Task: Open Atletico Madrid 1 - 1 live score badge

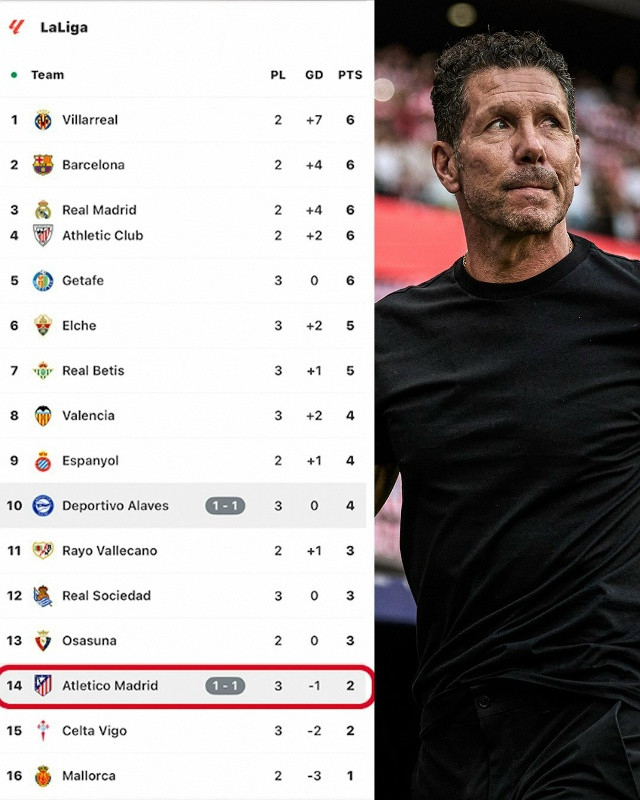Action: 225,686
